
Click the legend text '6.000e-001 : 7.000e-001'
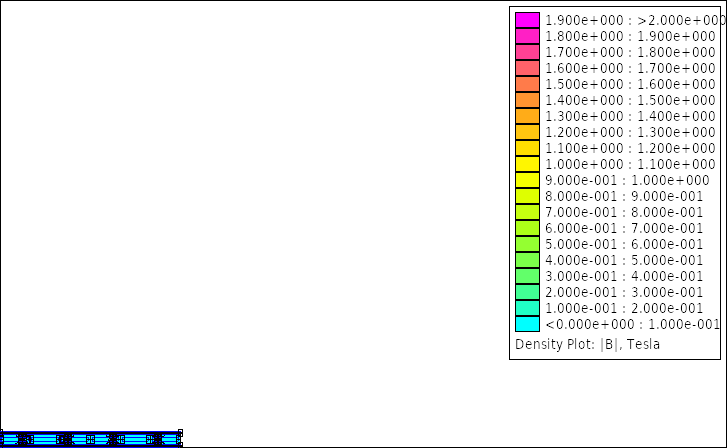624,228
